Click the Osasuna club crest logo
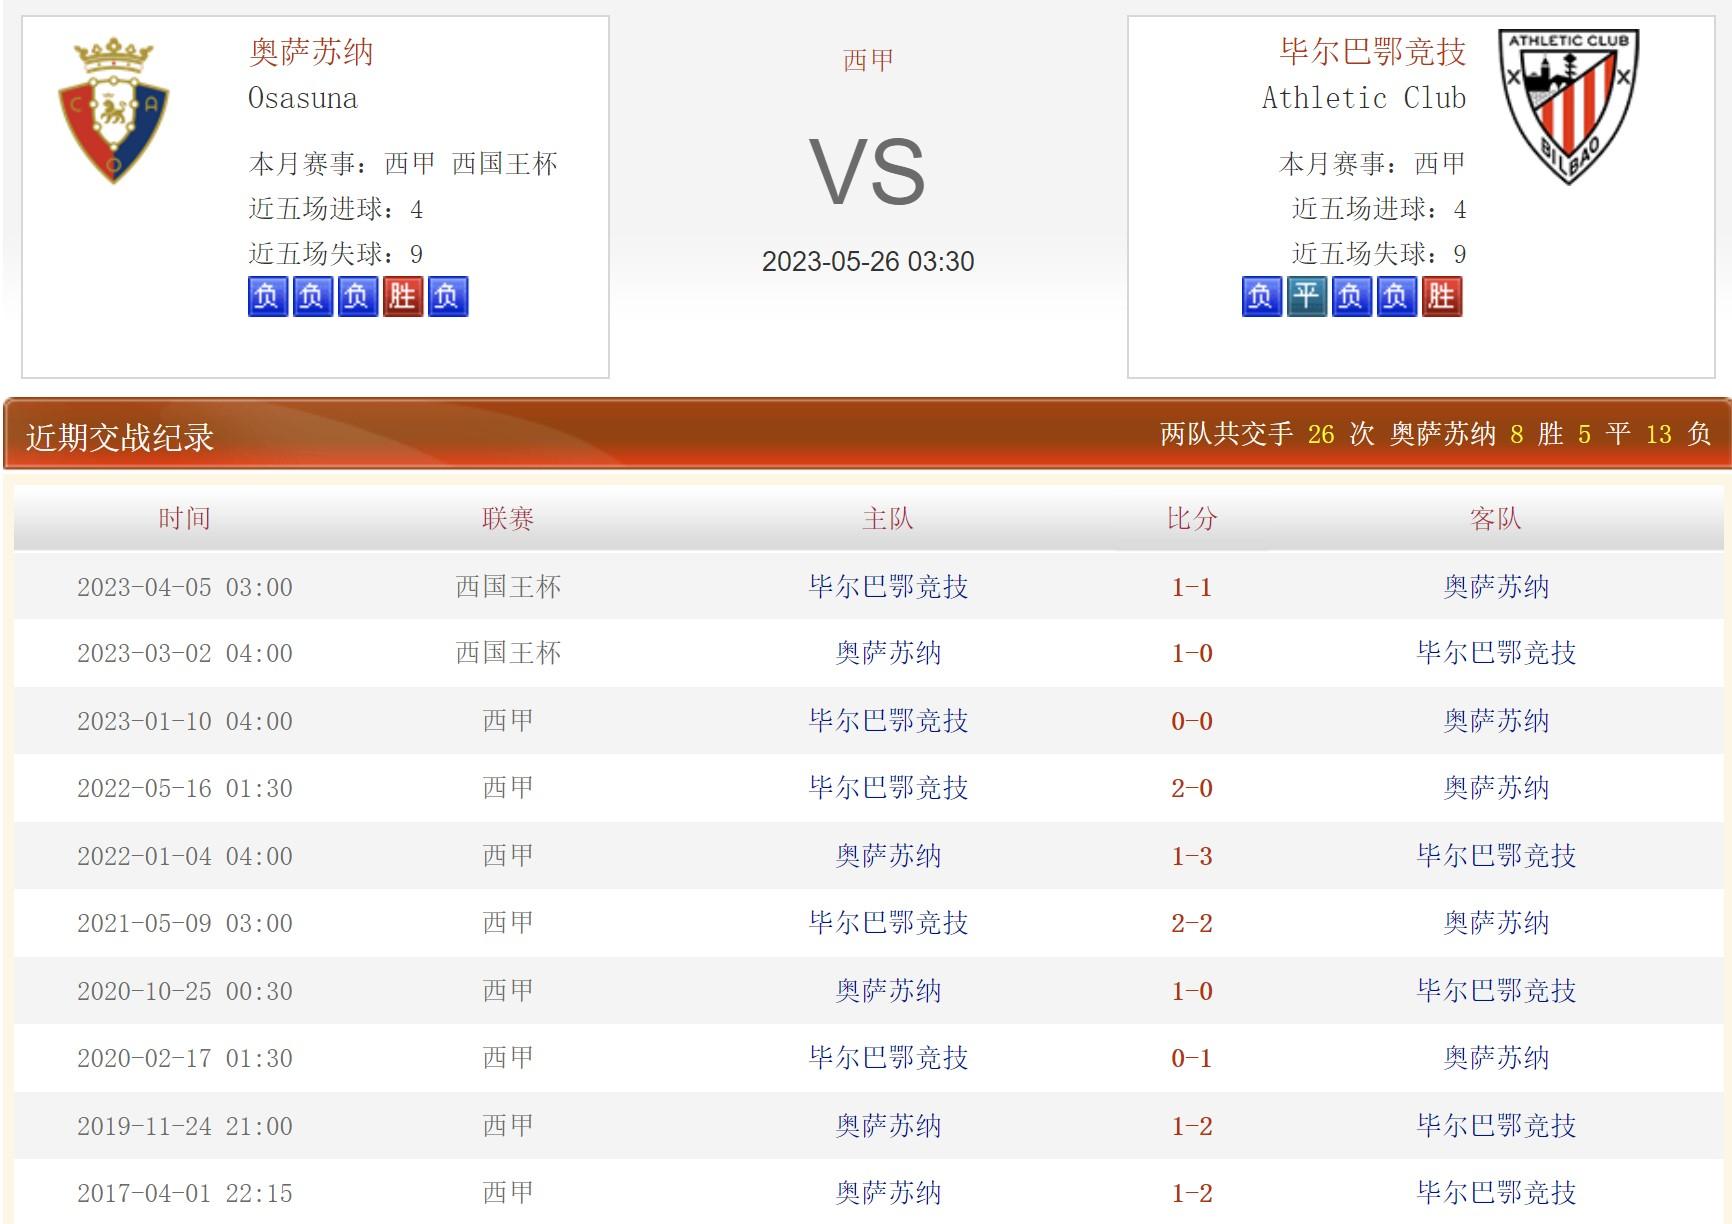 point(113,110)
